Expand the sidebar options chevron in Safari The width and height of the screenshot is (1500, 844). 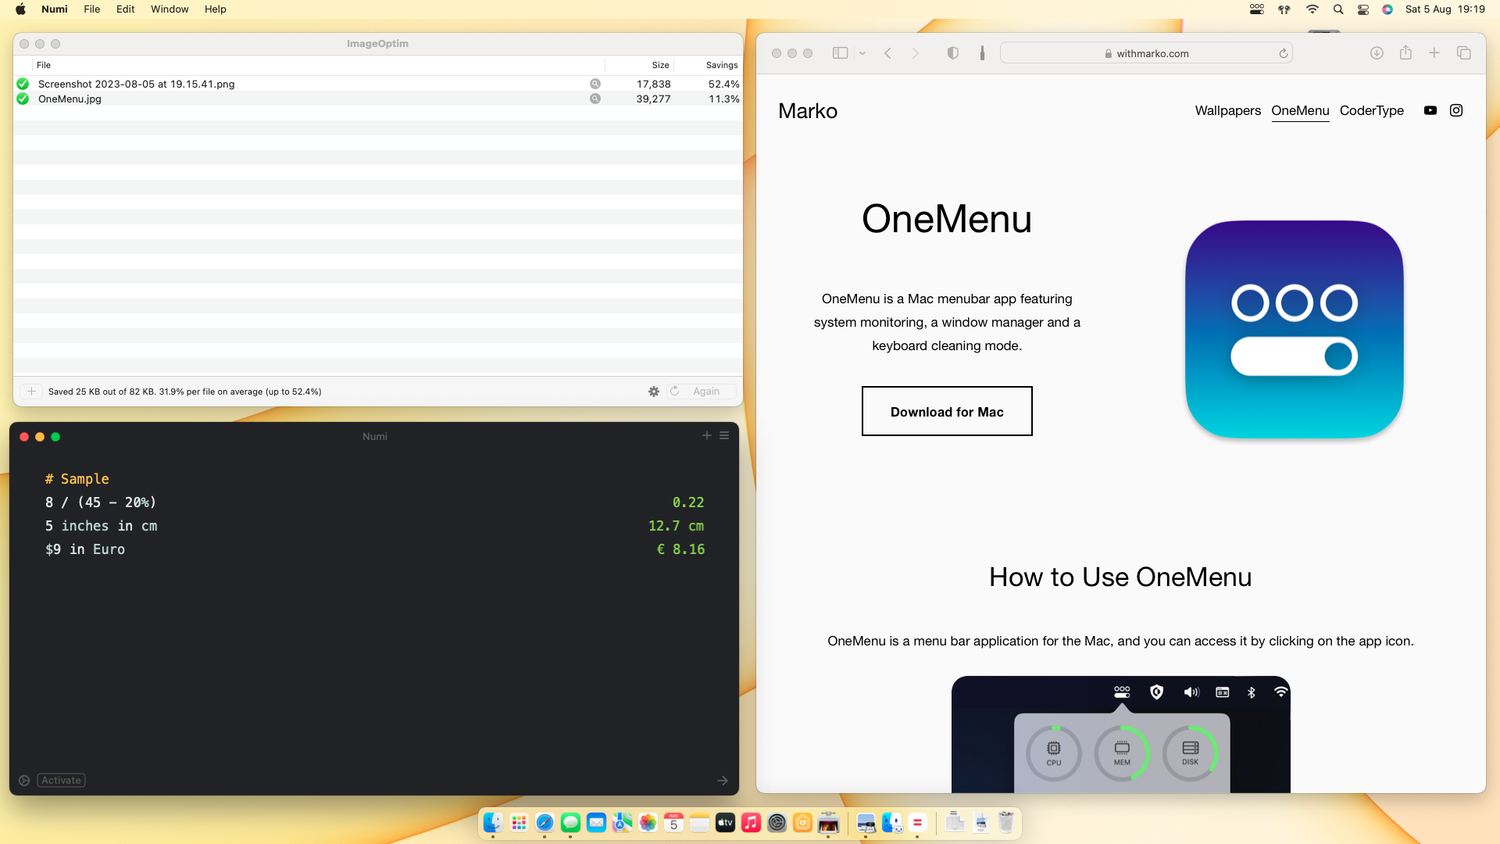[x=862, y=52]
